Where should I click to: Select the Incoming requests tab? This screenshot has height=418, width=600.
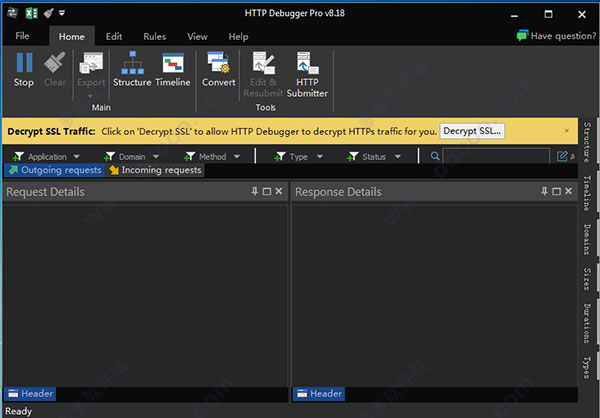click(155, 170)
